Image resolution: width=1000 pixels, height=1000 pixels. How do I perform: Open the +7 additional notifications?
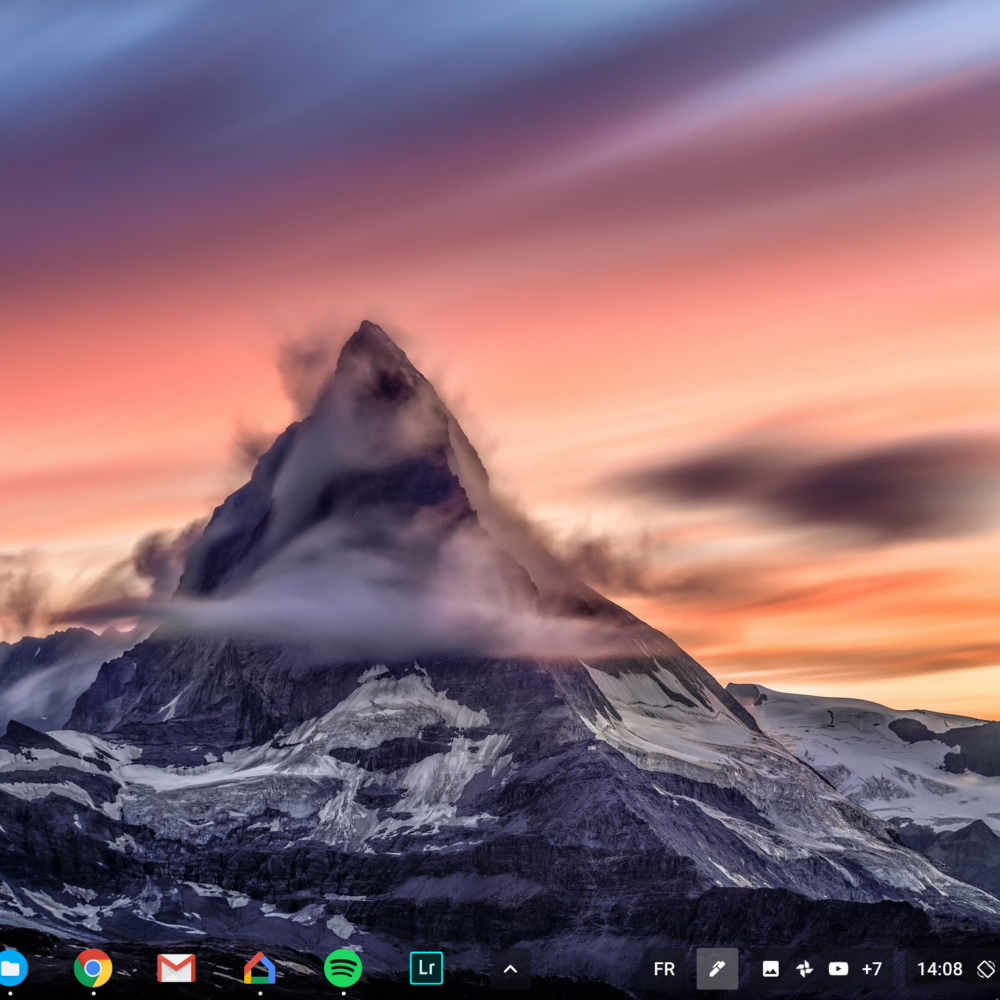point(872,969)
